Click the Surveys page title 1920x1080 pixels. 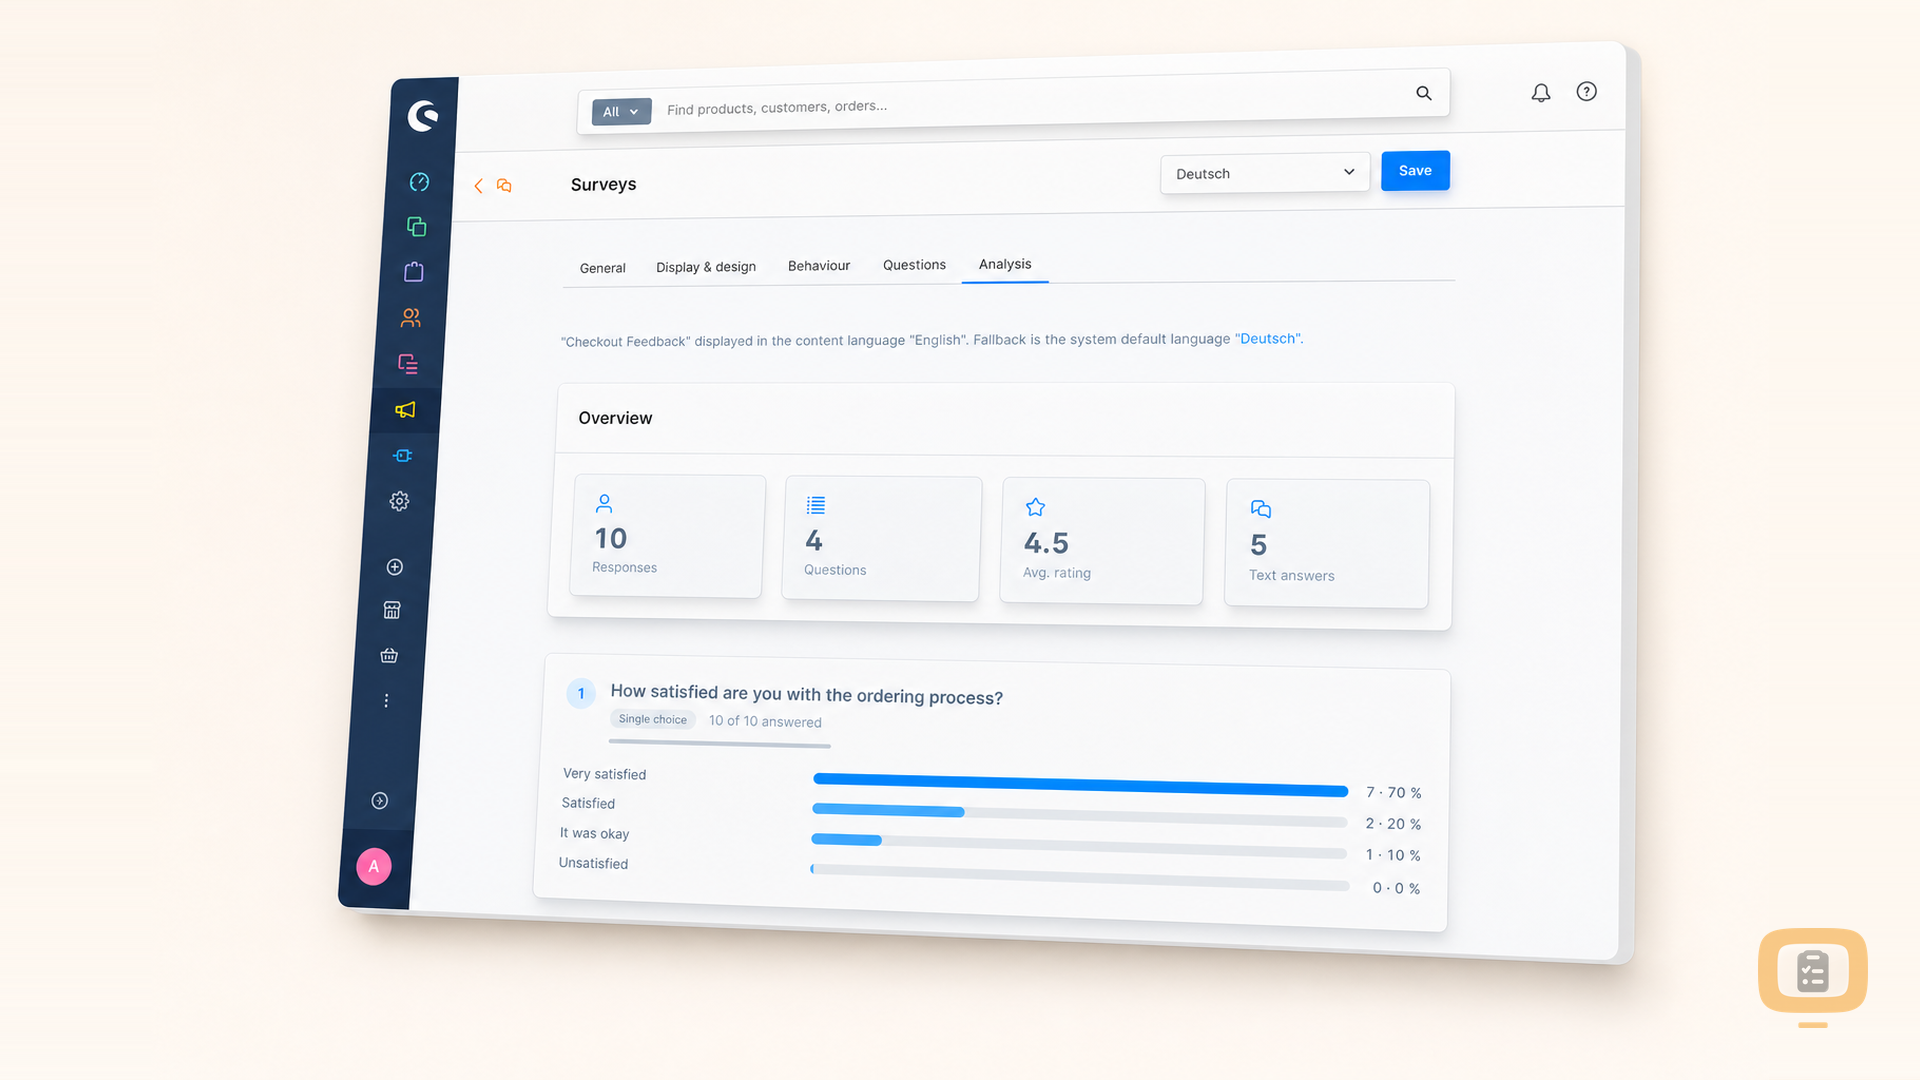(x=603, y=185)
